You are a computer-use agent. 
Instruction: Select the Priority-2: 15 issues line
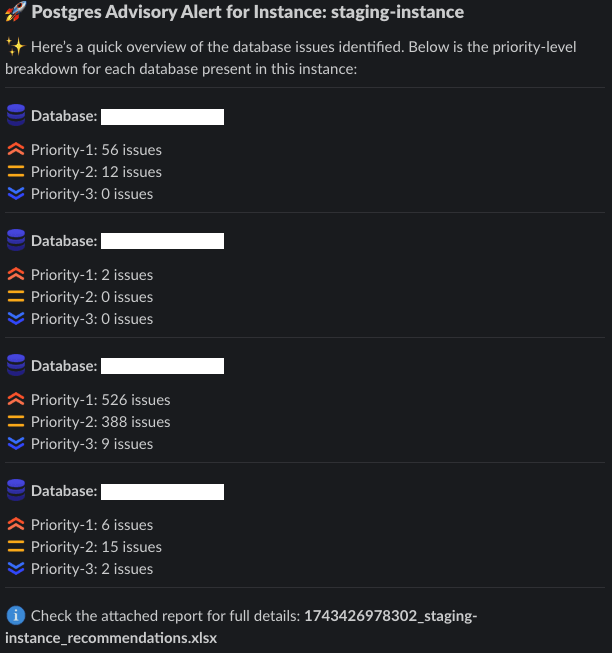point(96,547)
